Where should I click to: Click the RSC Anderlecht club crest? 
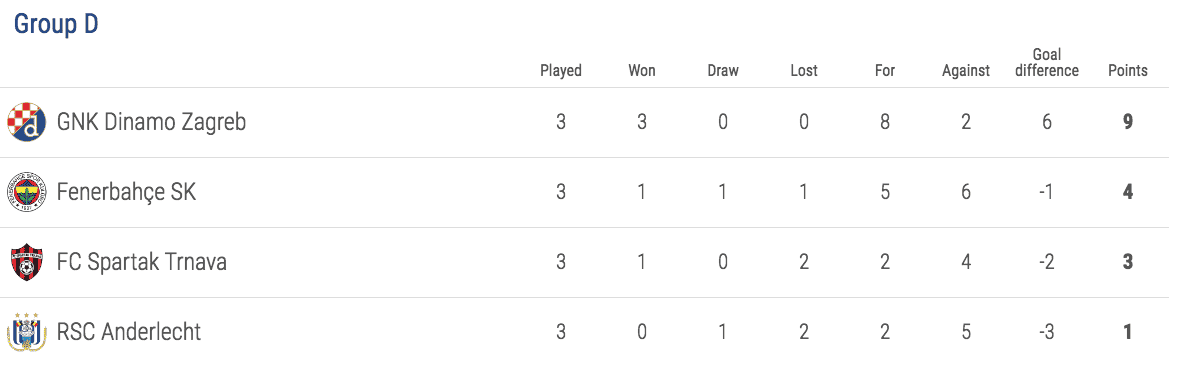[x=27, y=332]
